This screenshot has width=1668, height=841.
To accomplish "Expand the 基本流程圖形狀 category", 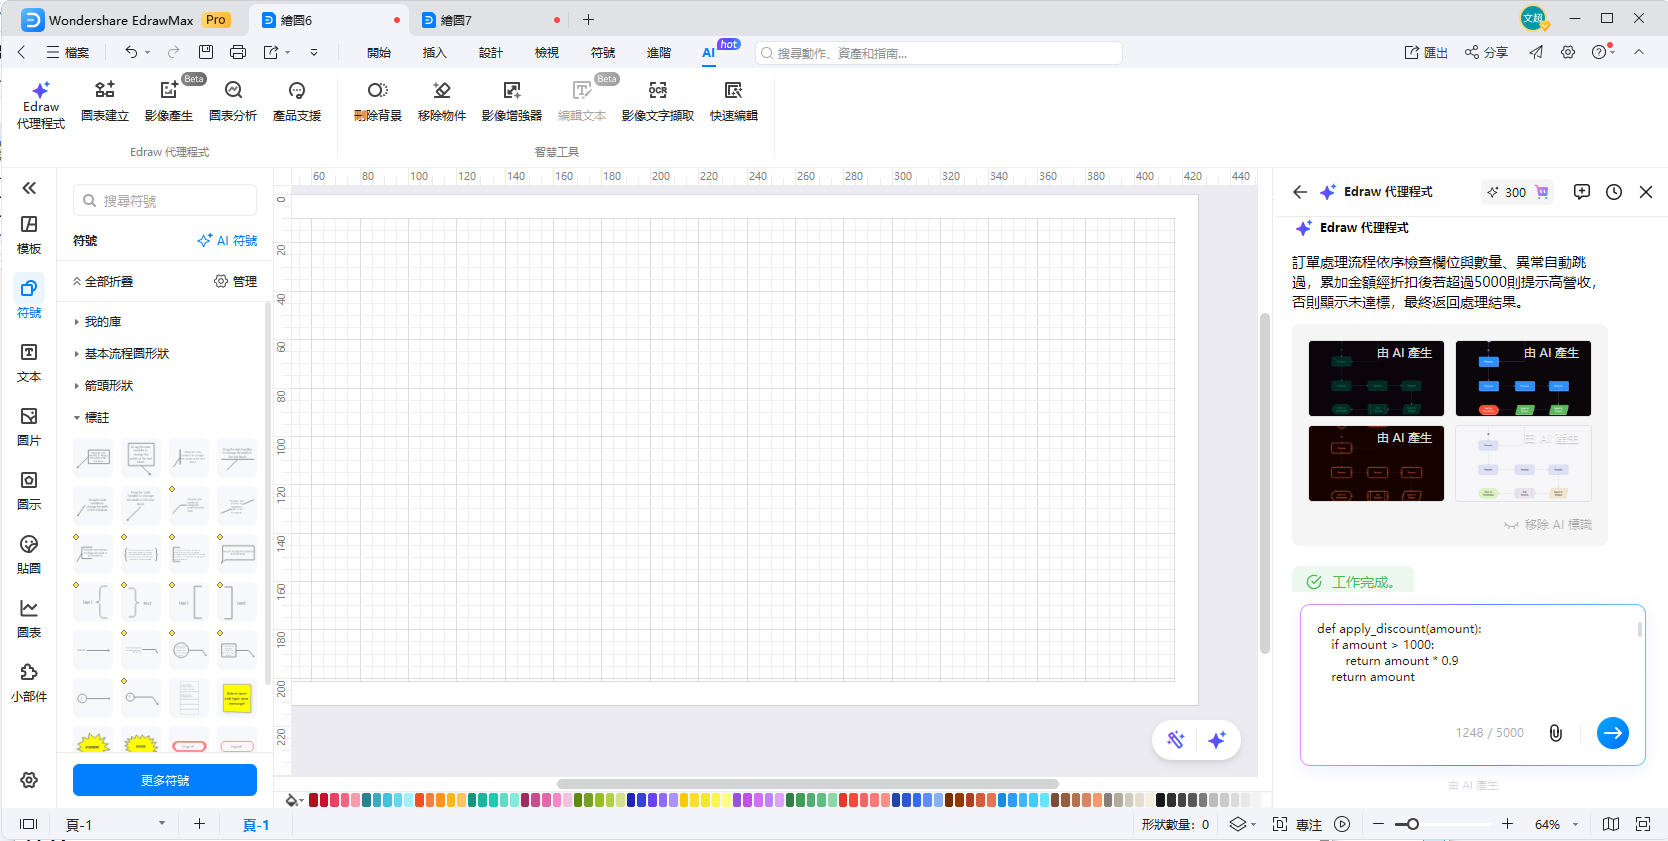I will tap(126, 354).
